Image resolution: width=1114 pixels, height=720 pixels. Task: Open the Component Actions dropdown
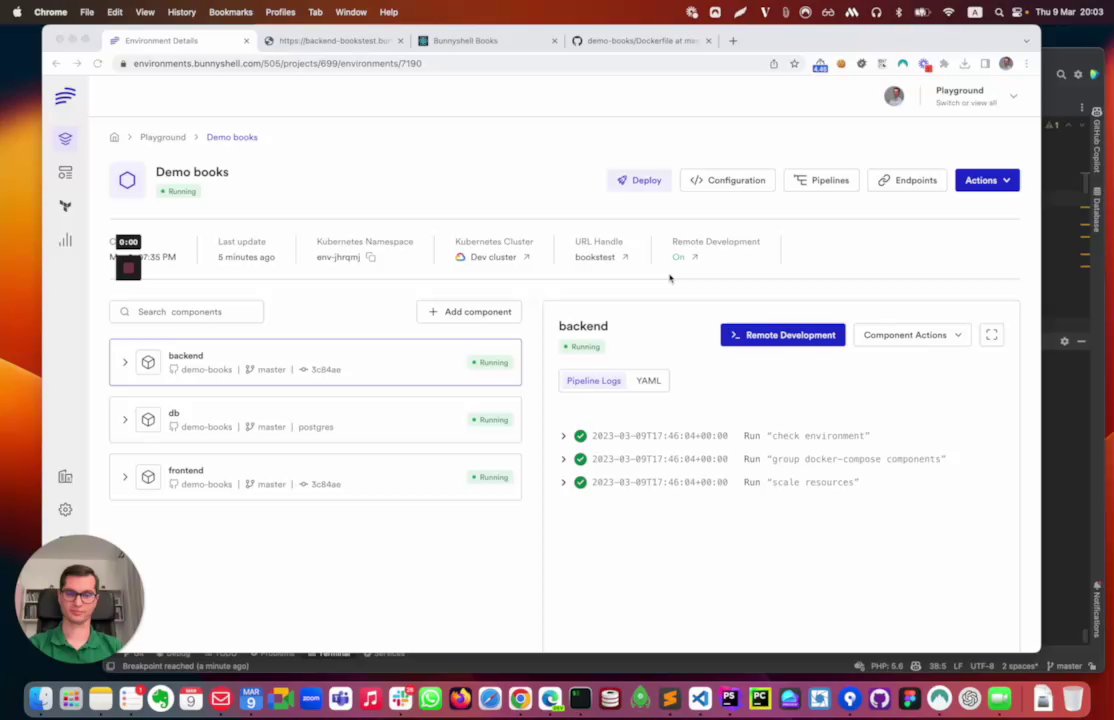(x=912, y=335)
